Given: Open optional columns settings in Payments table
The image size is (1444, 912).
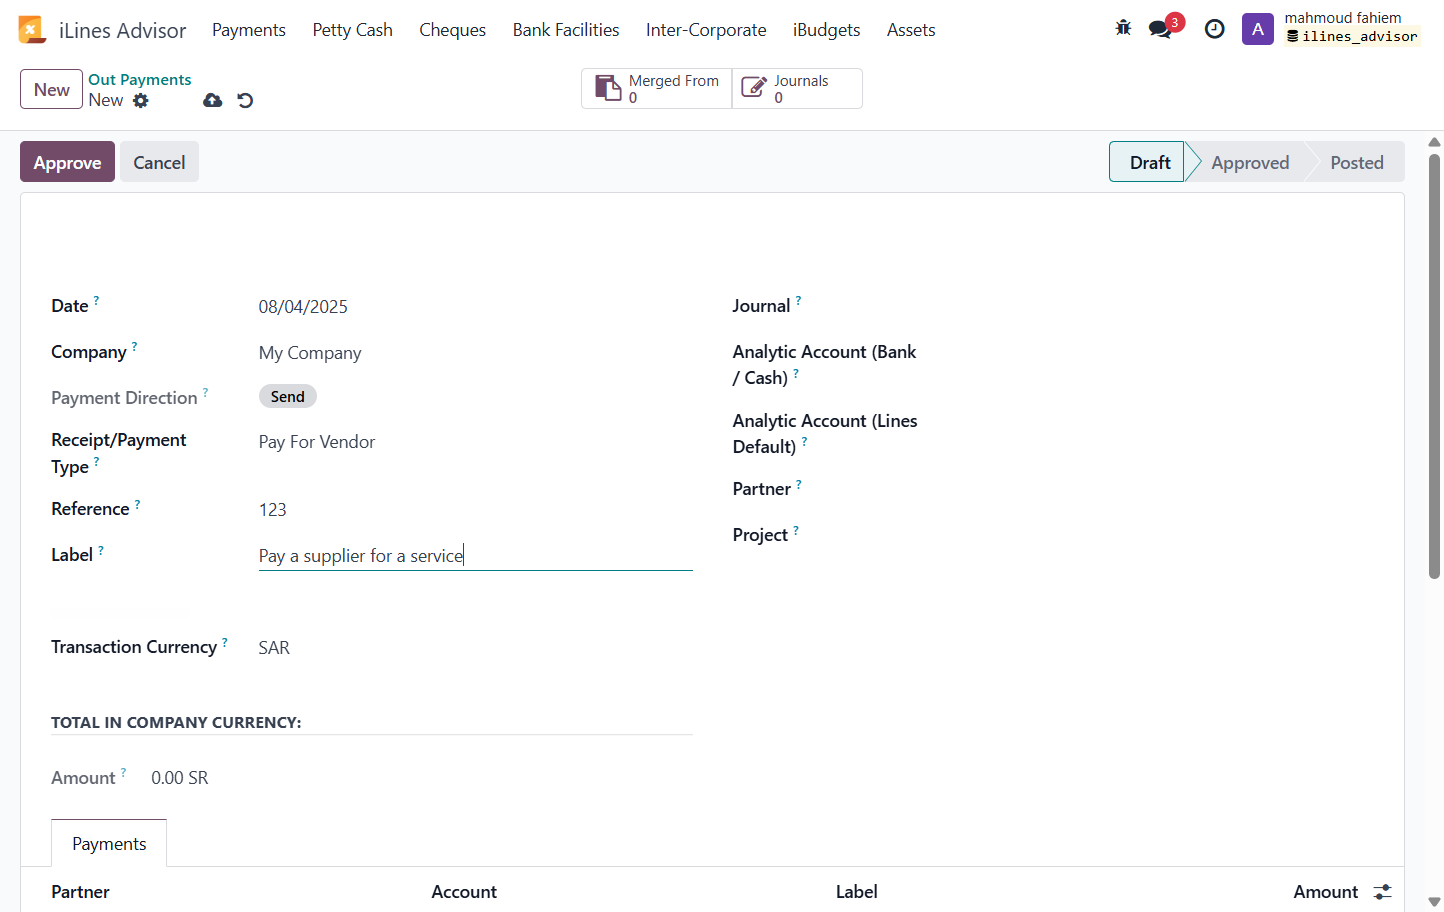Looking at the screenshot, I should coord(1383,891).
